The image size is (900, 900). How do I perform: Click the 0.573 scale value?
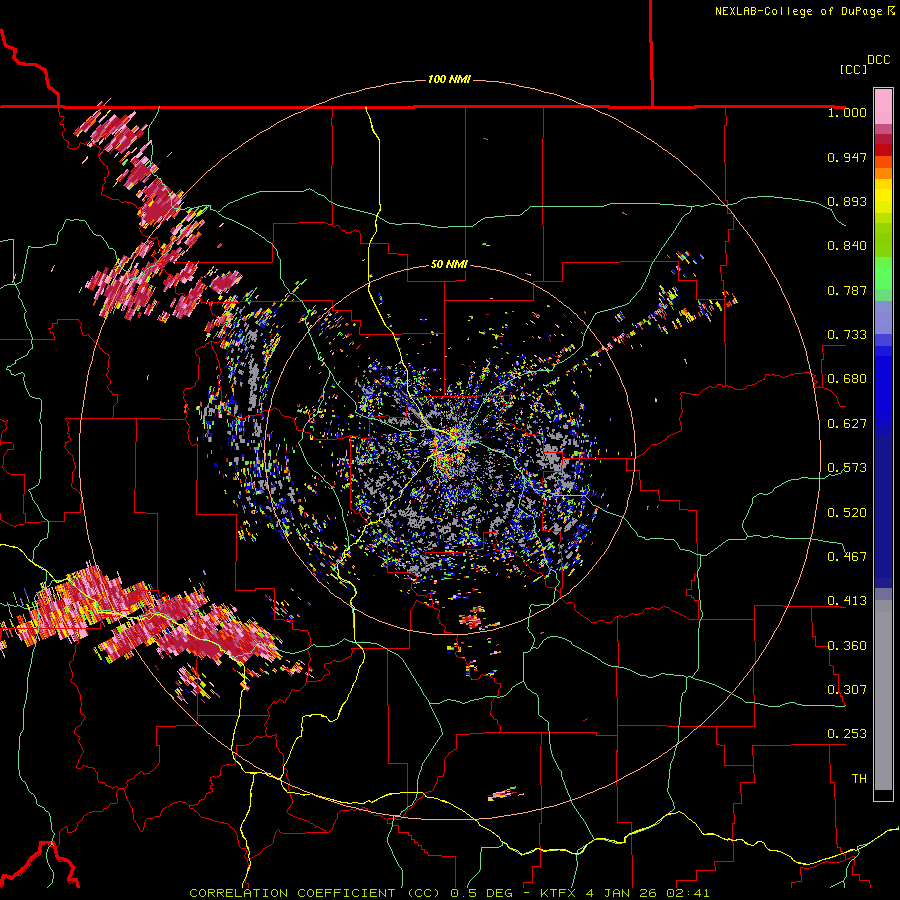(x=847, y=468)
